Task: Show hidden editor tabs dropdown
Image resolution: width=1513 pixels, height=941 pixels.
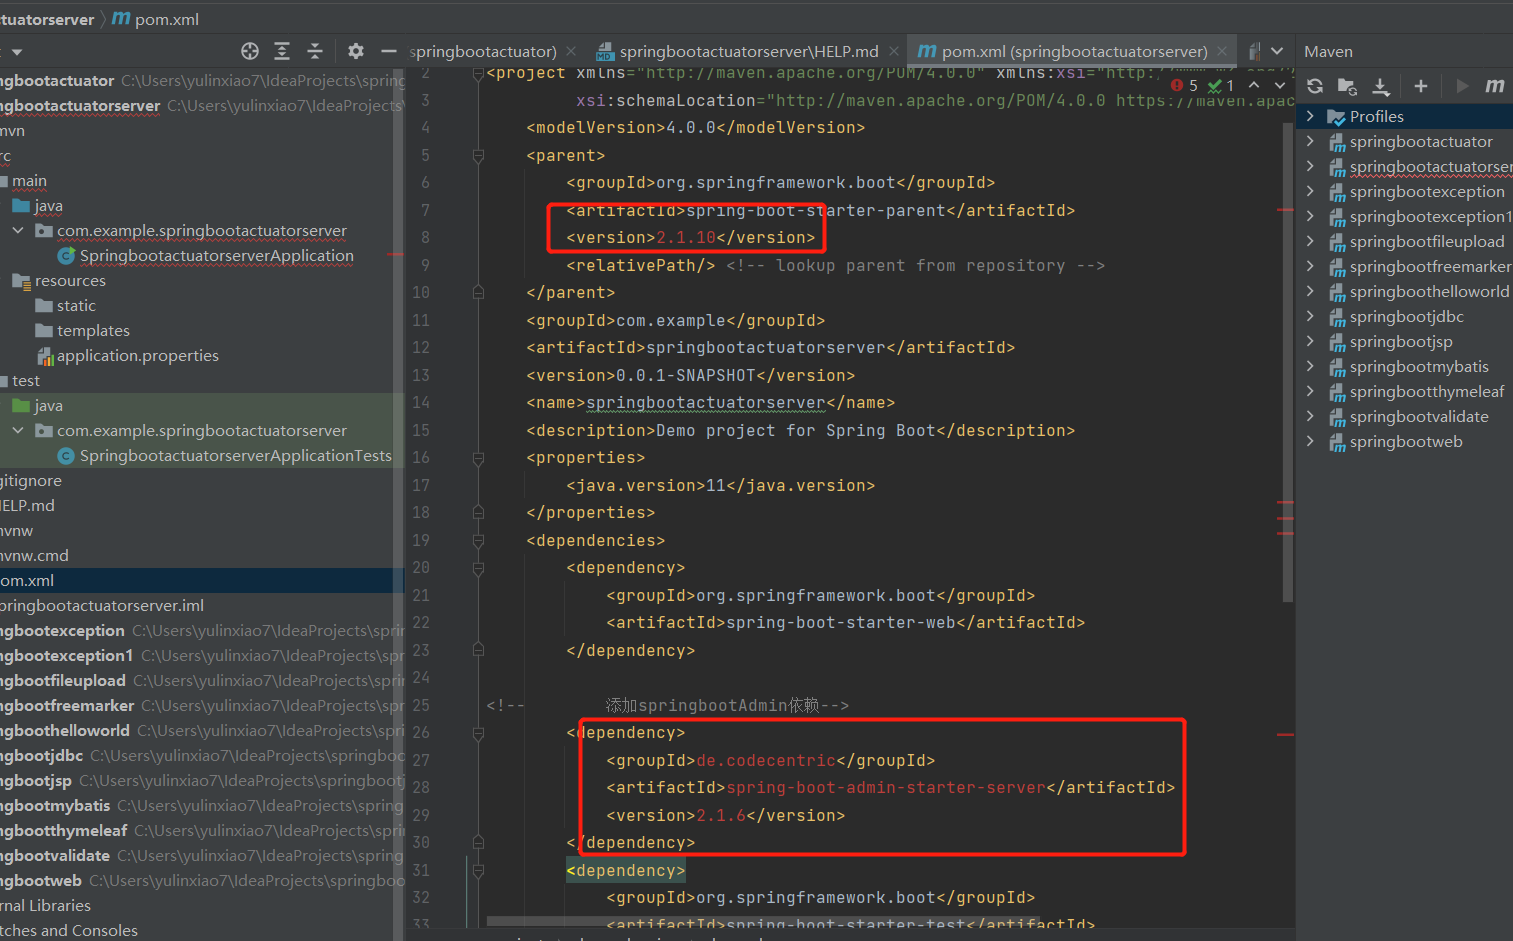Action: coord(1277,51)
